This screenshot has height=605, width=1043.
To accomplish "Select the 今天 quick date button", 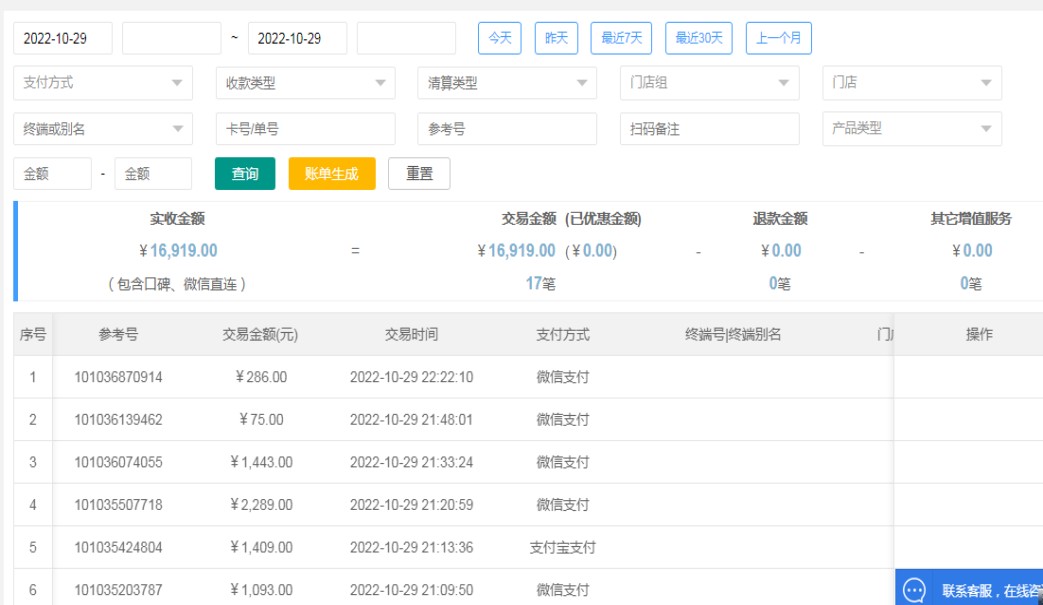I will tap(499, 38).
